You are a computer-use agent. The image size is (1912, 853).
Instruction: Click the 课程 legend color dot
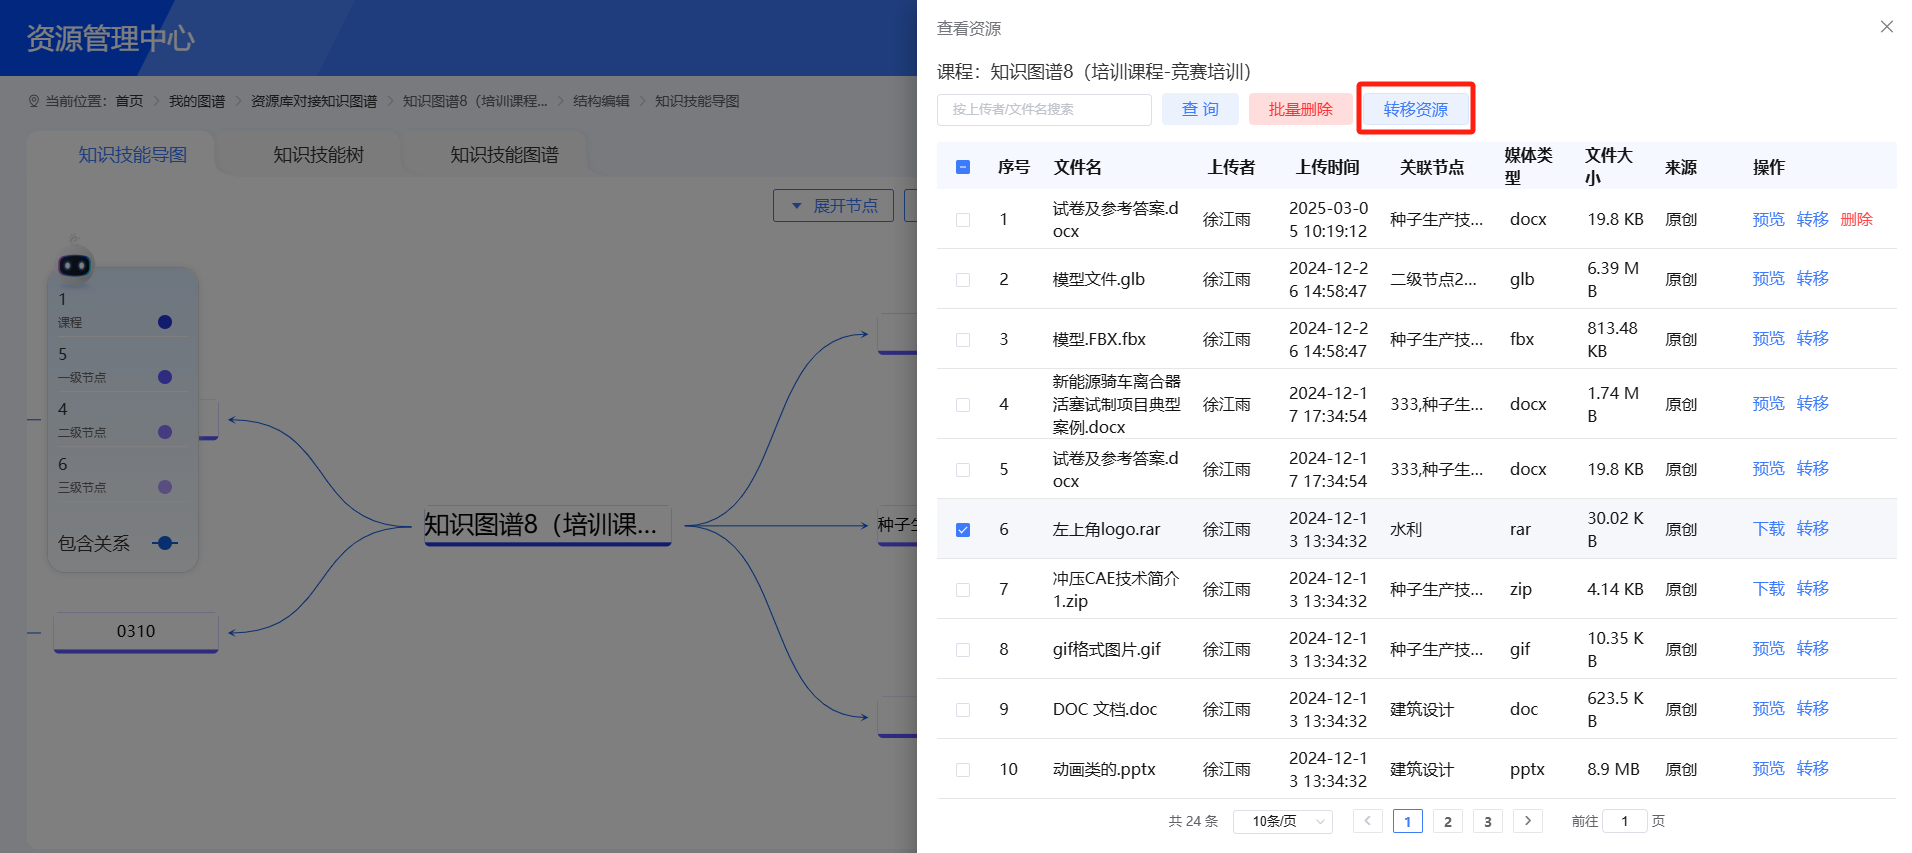(x=165, y=322)
